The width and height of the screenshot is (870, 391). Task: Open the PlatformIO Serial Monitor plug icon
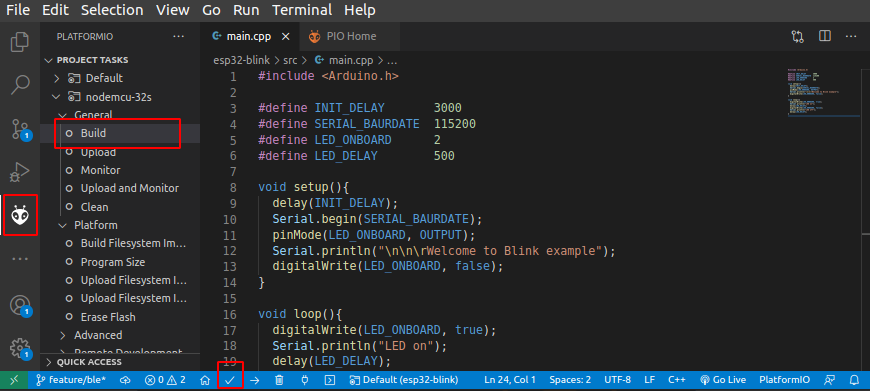tap(305, 380)
